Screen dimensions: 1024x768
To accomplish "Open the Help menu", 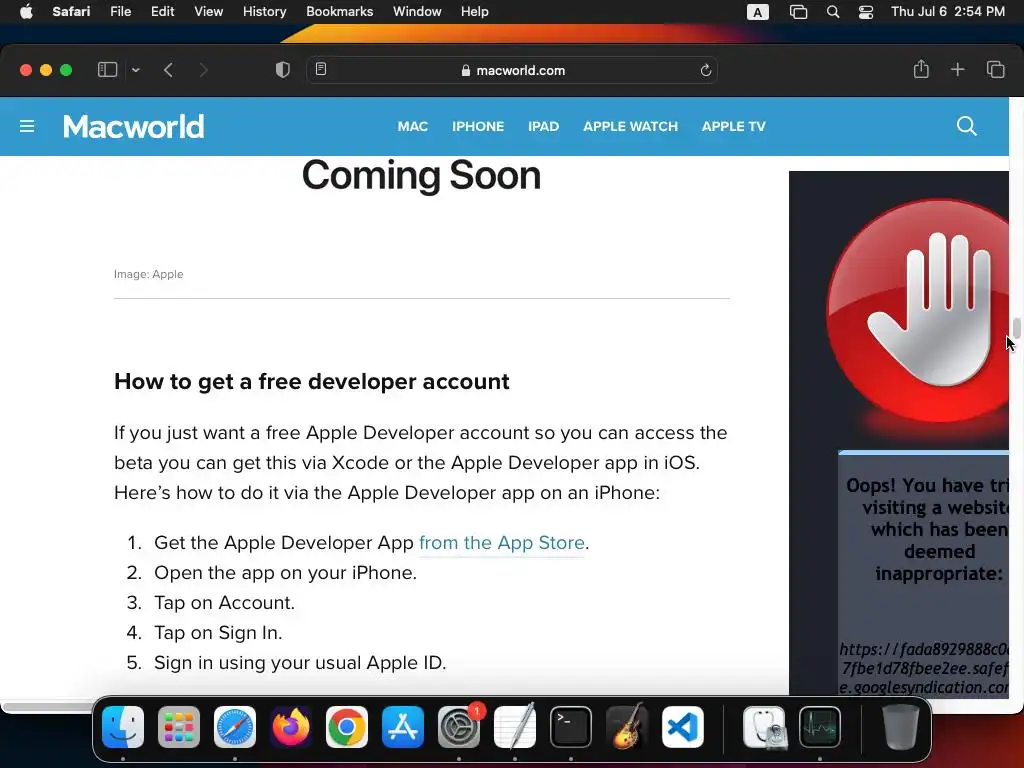I will tap(475, 12).
